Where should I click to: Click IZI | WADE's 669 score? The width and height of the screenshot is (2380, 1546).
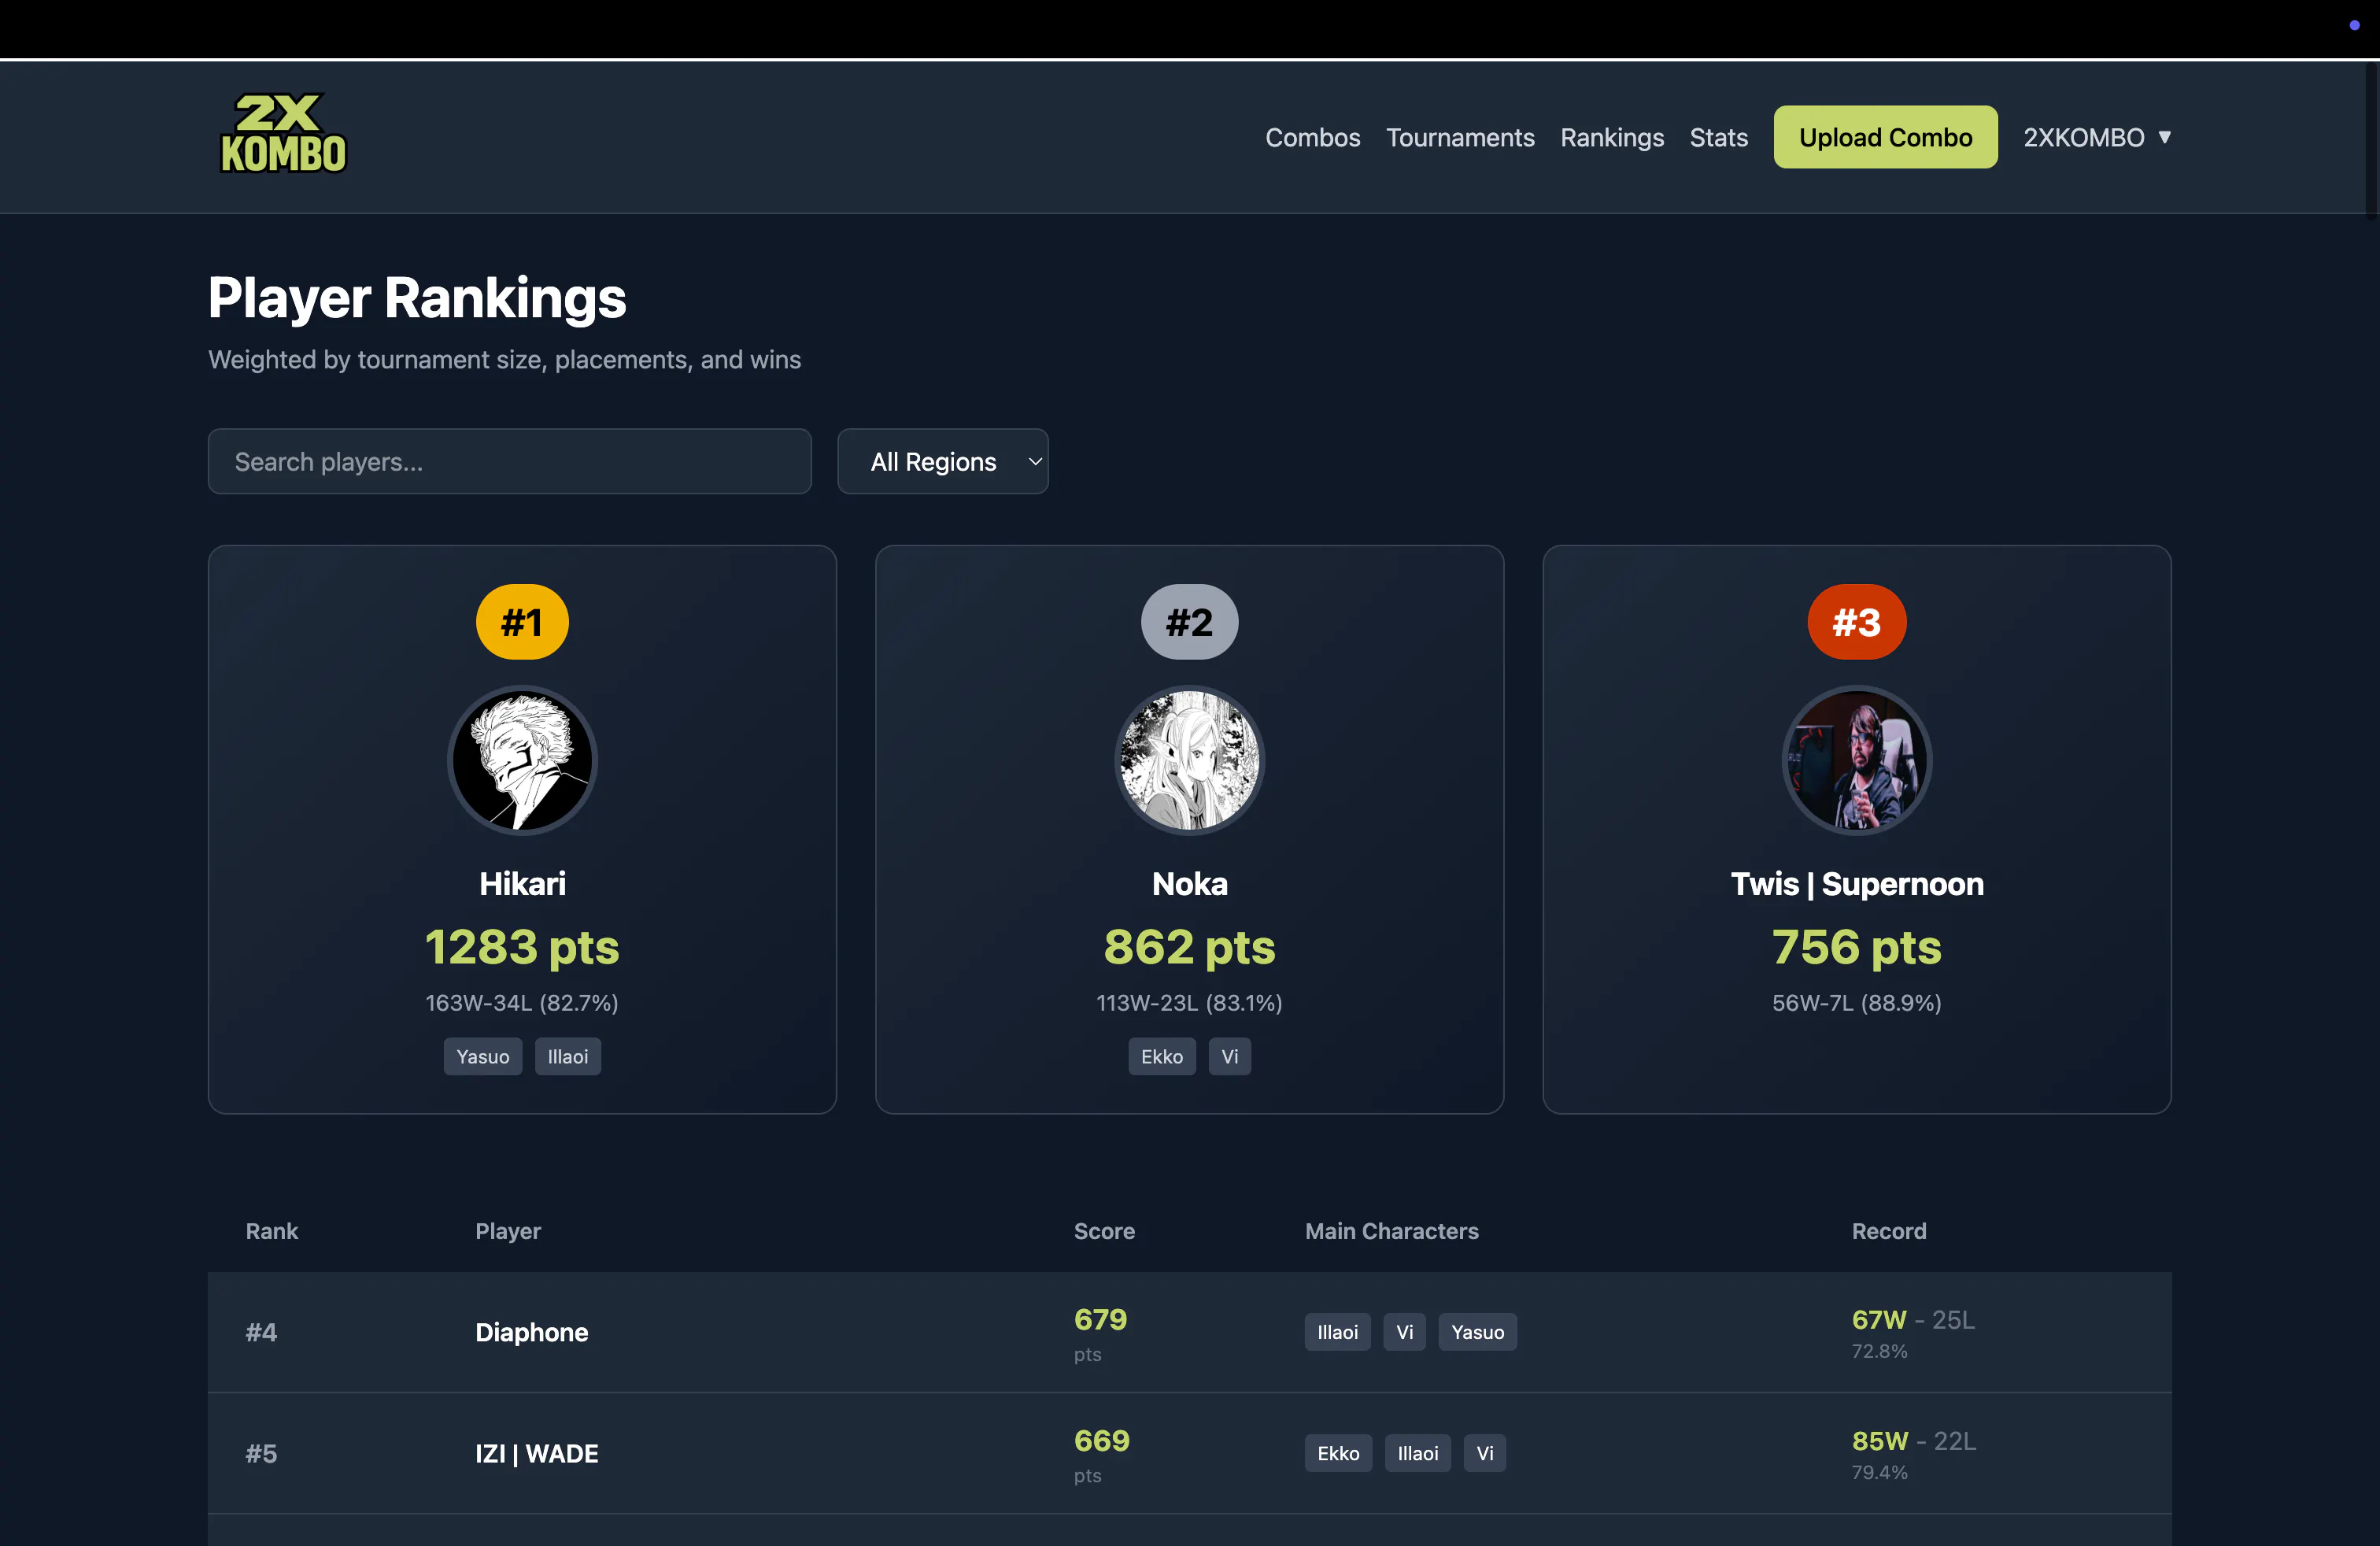pyautogui.click(x=1101, y=1441)
